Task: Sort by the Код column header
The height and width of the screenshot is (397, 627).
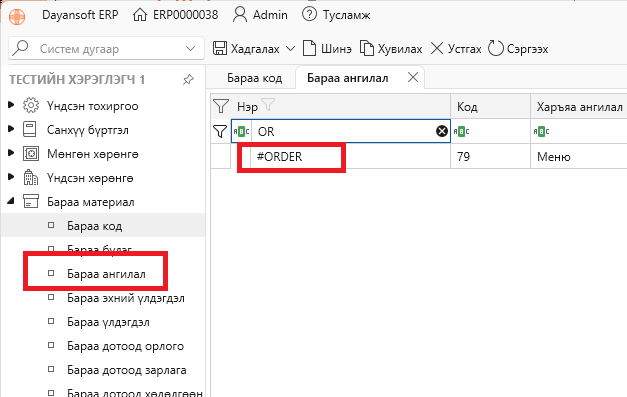Action: [x=467, y=107]
